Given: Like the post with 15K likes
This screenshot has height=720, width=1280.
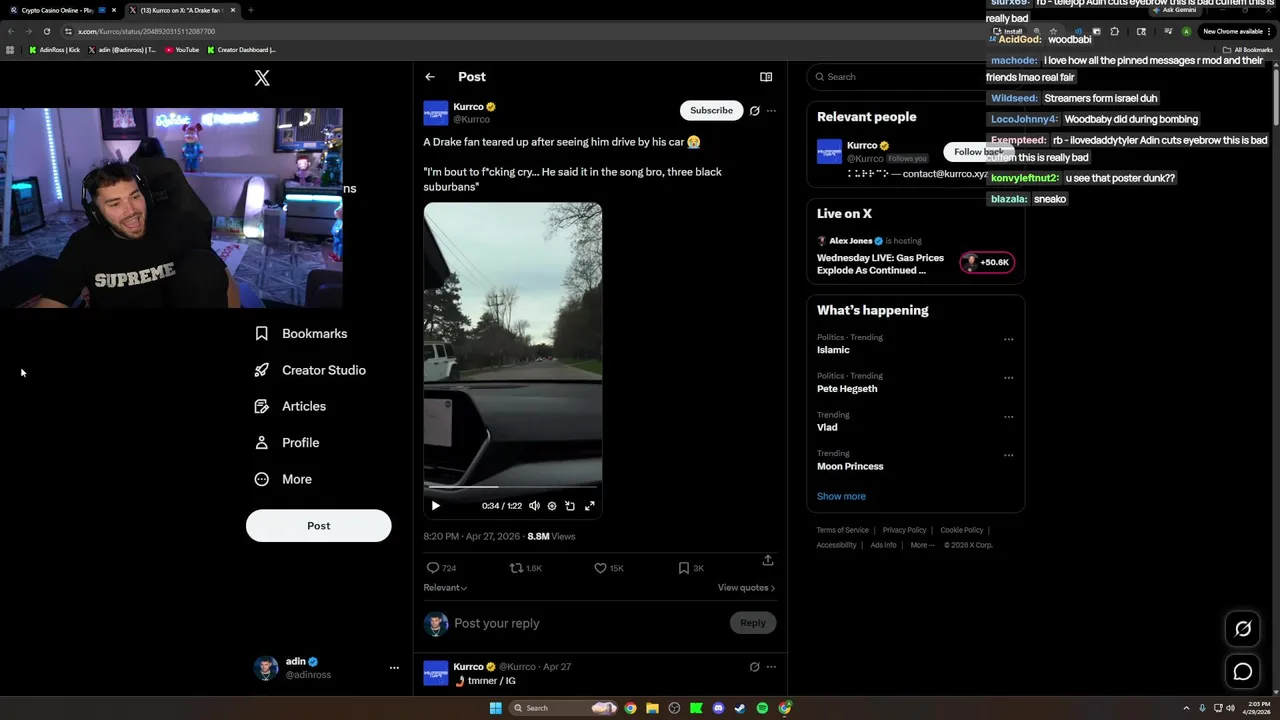Looking at the screenshot, I should 609,568.
